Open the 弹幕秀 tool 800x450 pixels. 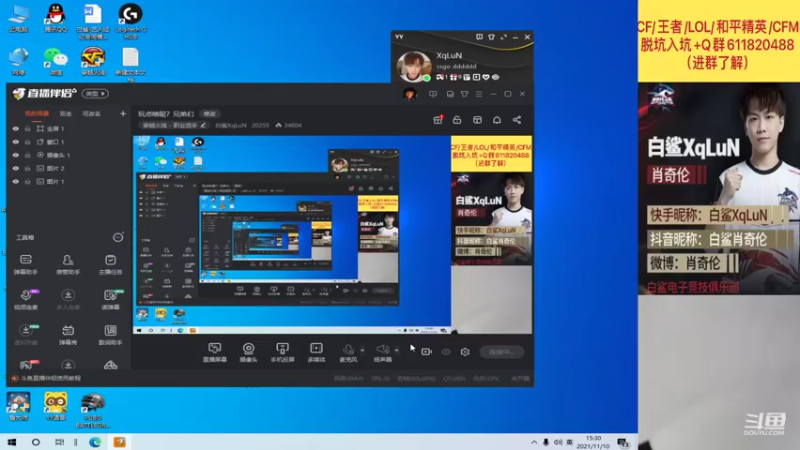point(67,335)
